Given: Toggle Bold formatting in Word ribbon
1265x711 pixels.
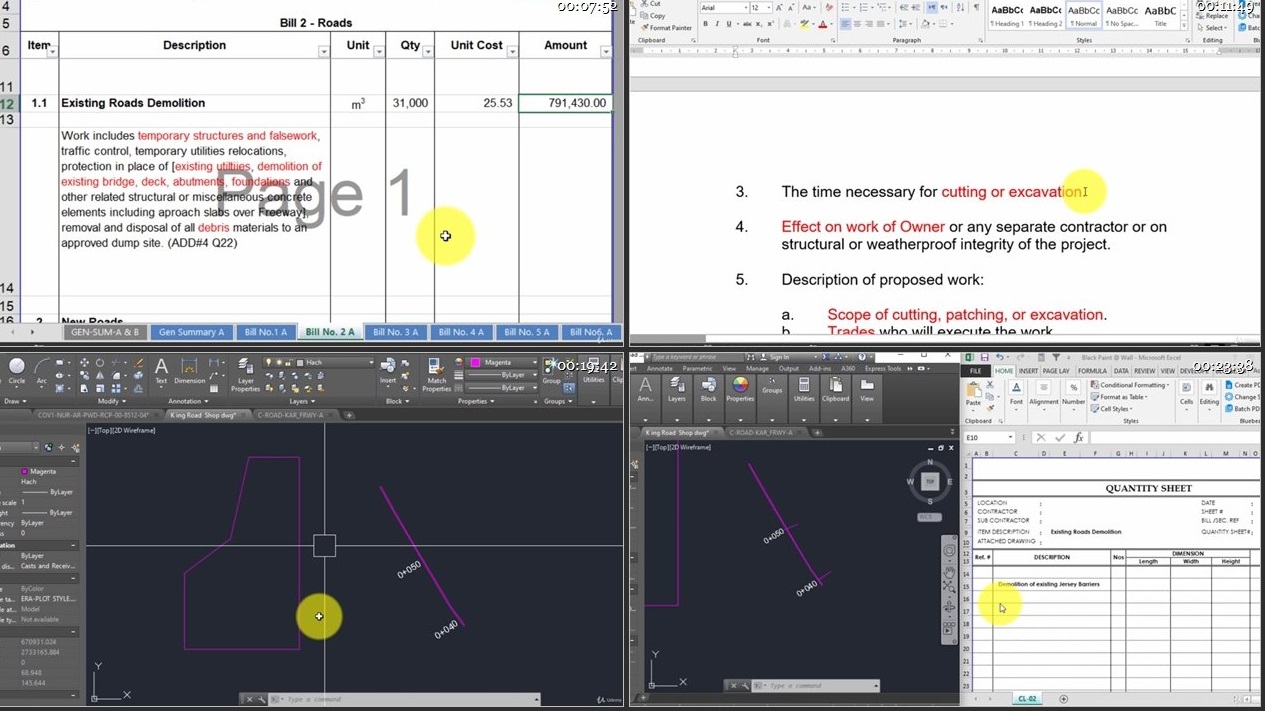Looking at the screenshot, I should click(x=705, y=23).
